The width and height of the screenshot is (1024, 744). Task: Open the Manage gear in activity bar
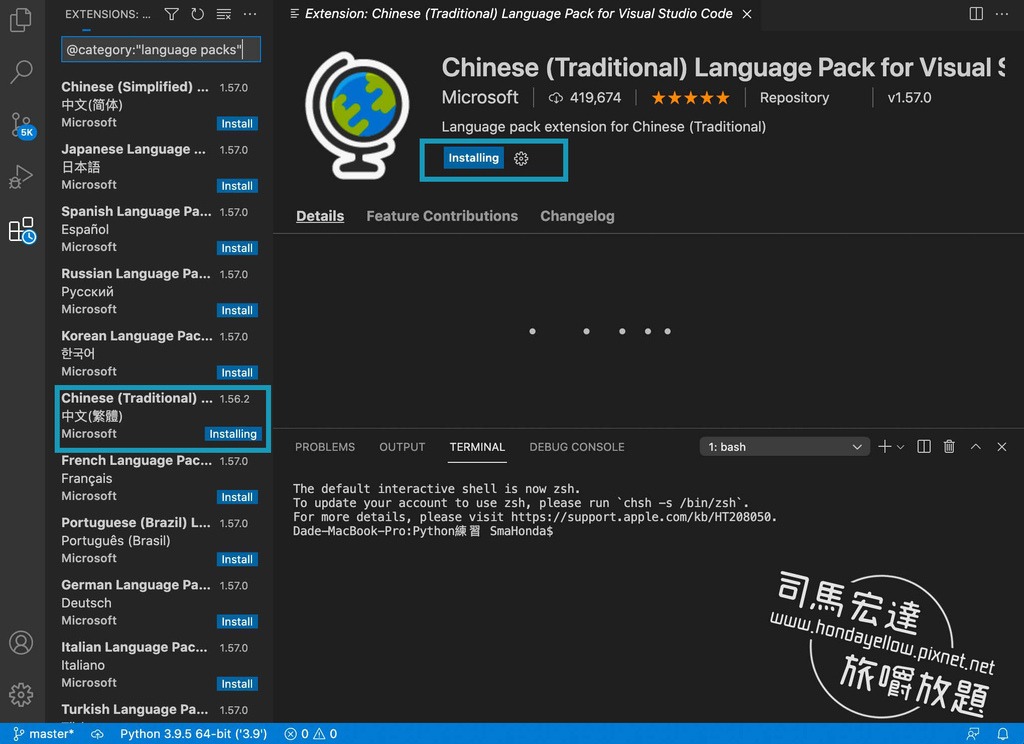coord(21,694)
